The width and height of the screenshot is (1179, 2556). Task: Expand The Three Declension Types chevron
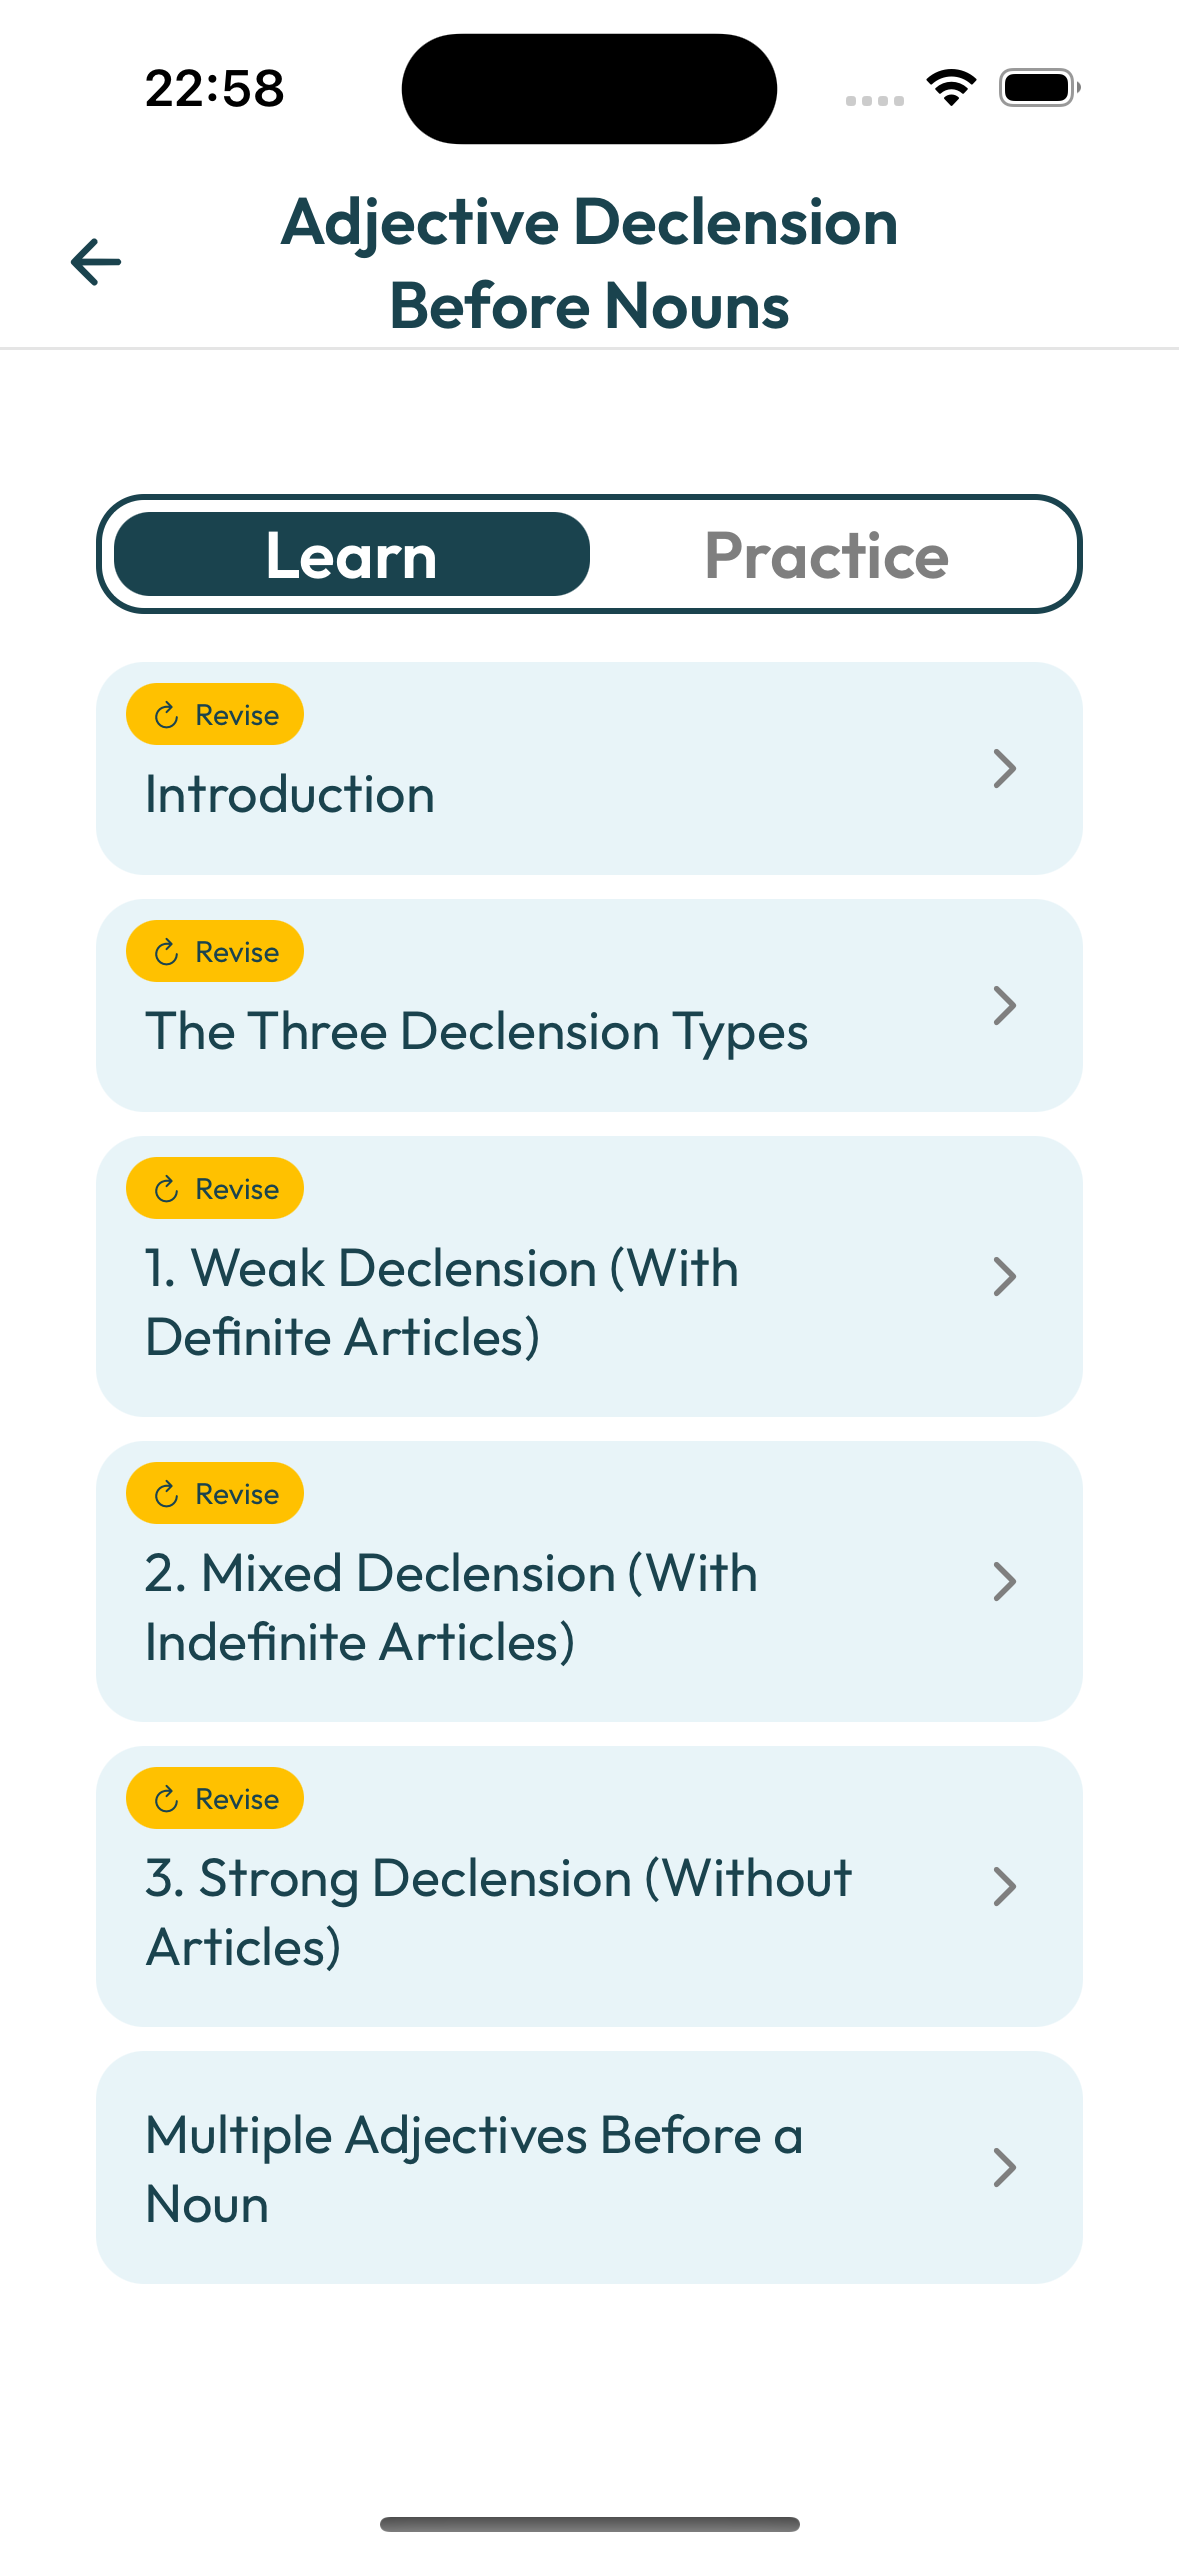[1004, 1005]
